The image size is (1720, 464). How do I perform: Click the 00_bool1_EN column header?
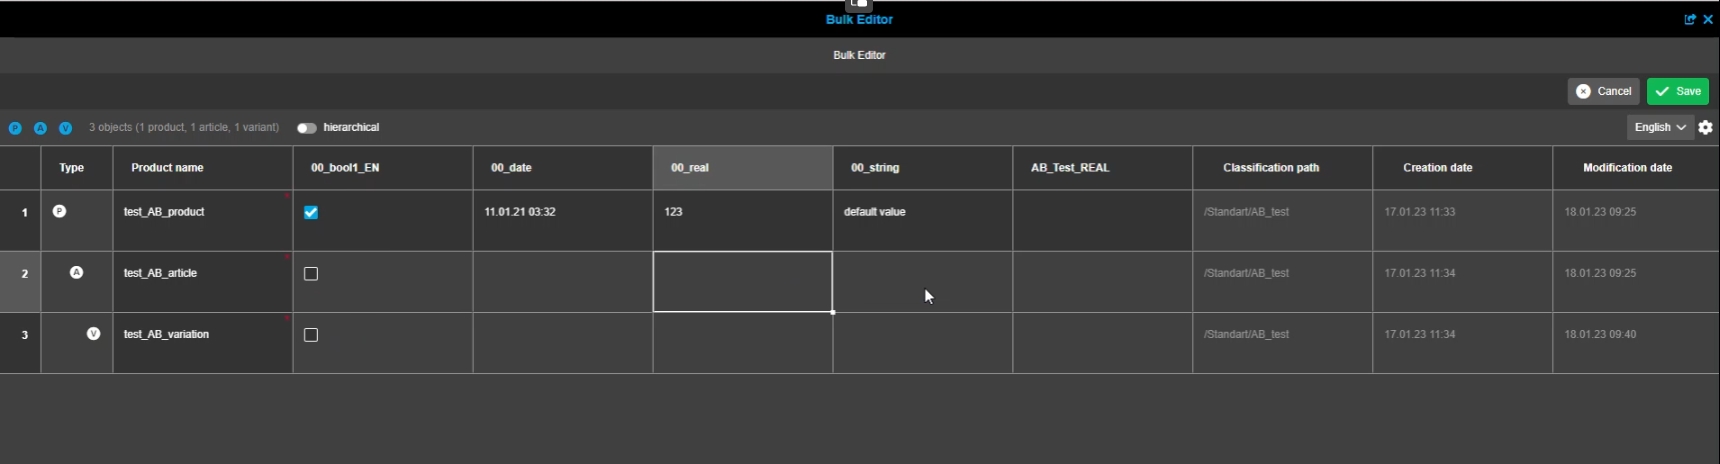[x=383, y=168]
